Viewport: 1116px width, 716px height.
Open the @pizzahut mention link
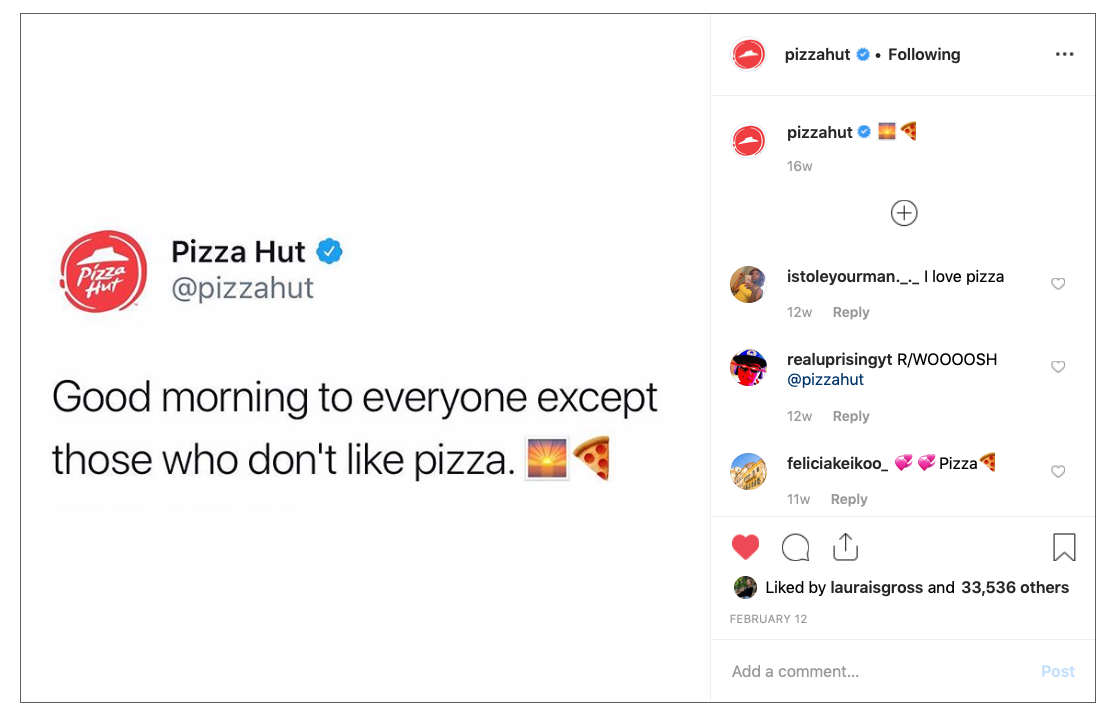pyautogui.click(x=825, y=379)
